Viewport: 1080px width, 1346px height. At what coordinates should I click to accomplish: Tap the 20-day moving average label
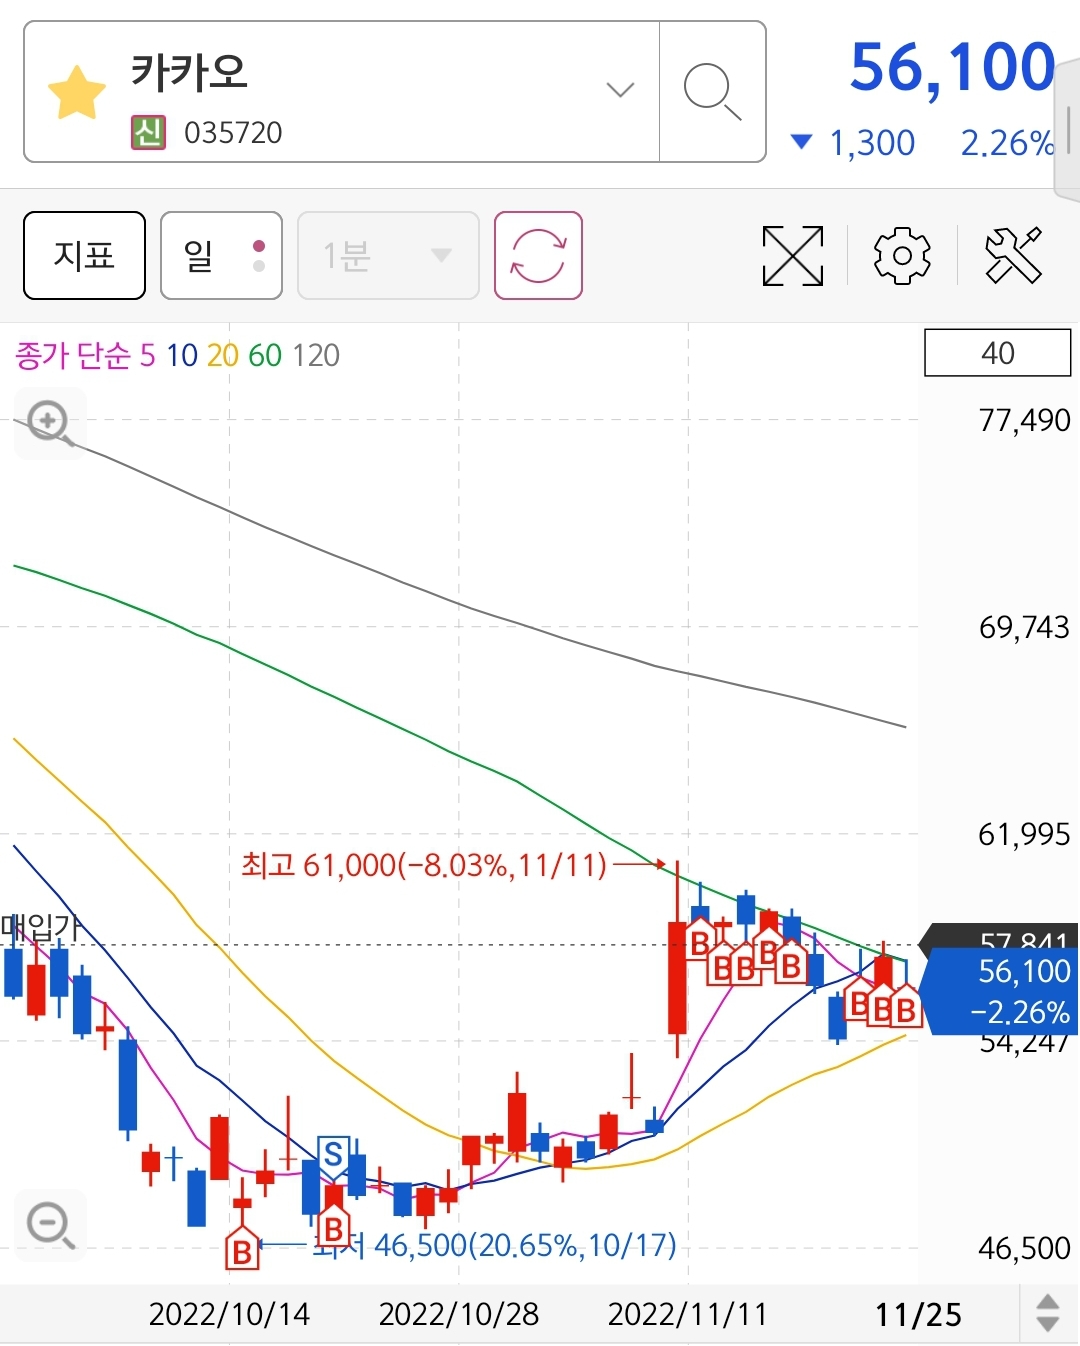(x=223, y=355)
